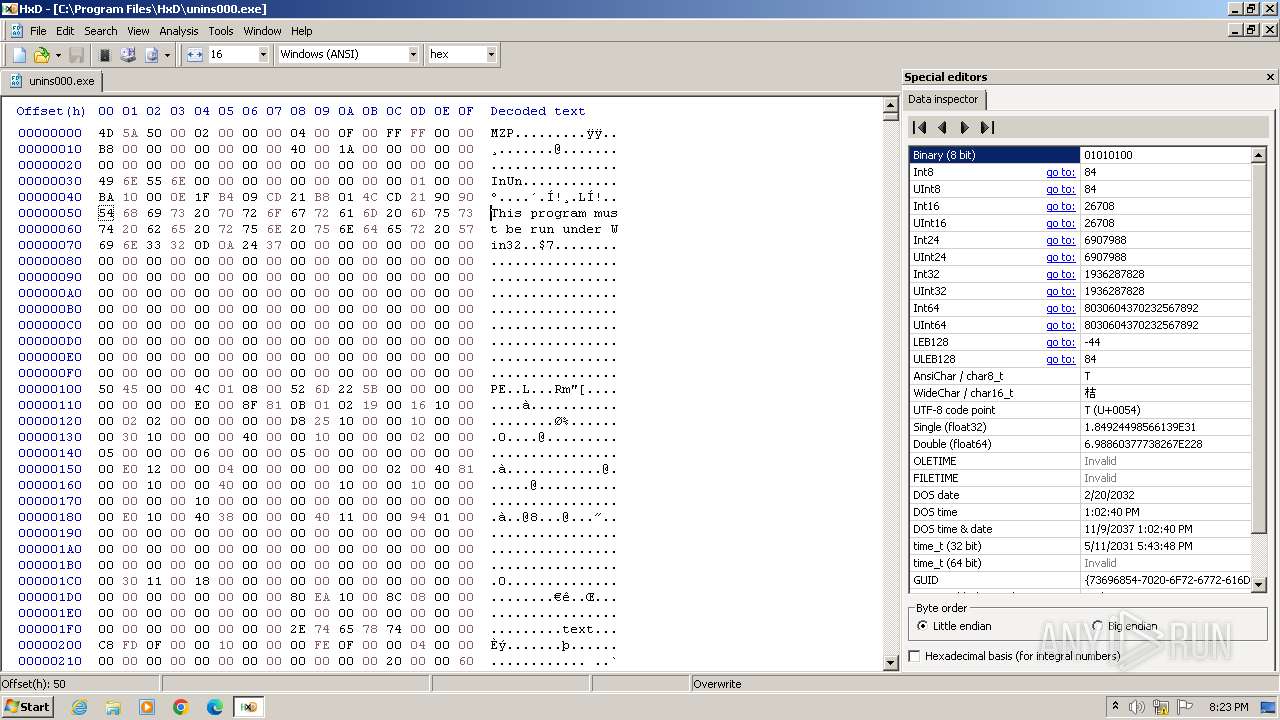Open the Tools menu
The image size is (1280, 720).
[221, 31]
